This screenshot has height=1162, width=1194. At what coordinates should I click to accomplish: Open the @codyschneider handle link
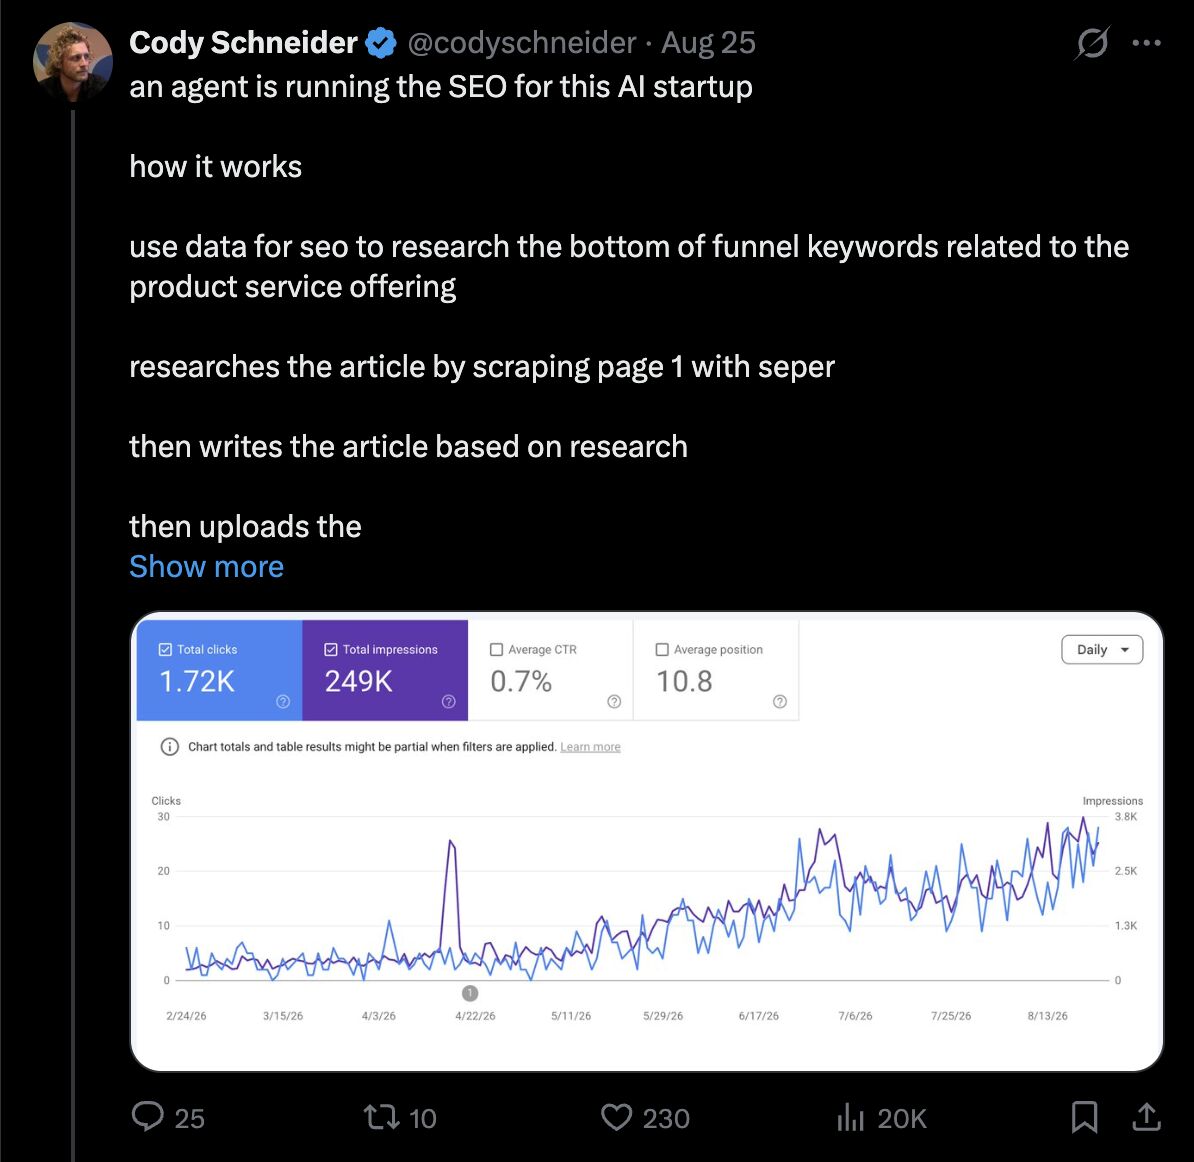click(522, 43)
